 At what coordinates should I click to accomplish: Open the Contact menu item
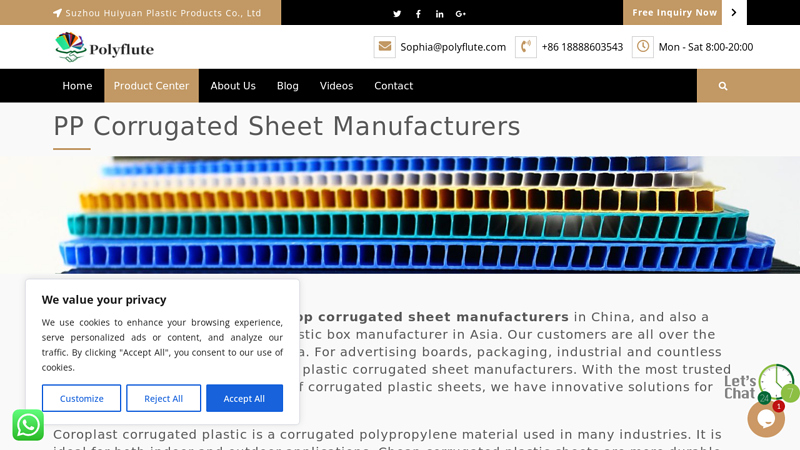coord(393,86)
